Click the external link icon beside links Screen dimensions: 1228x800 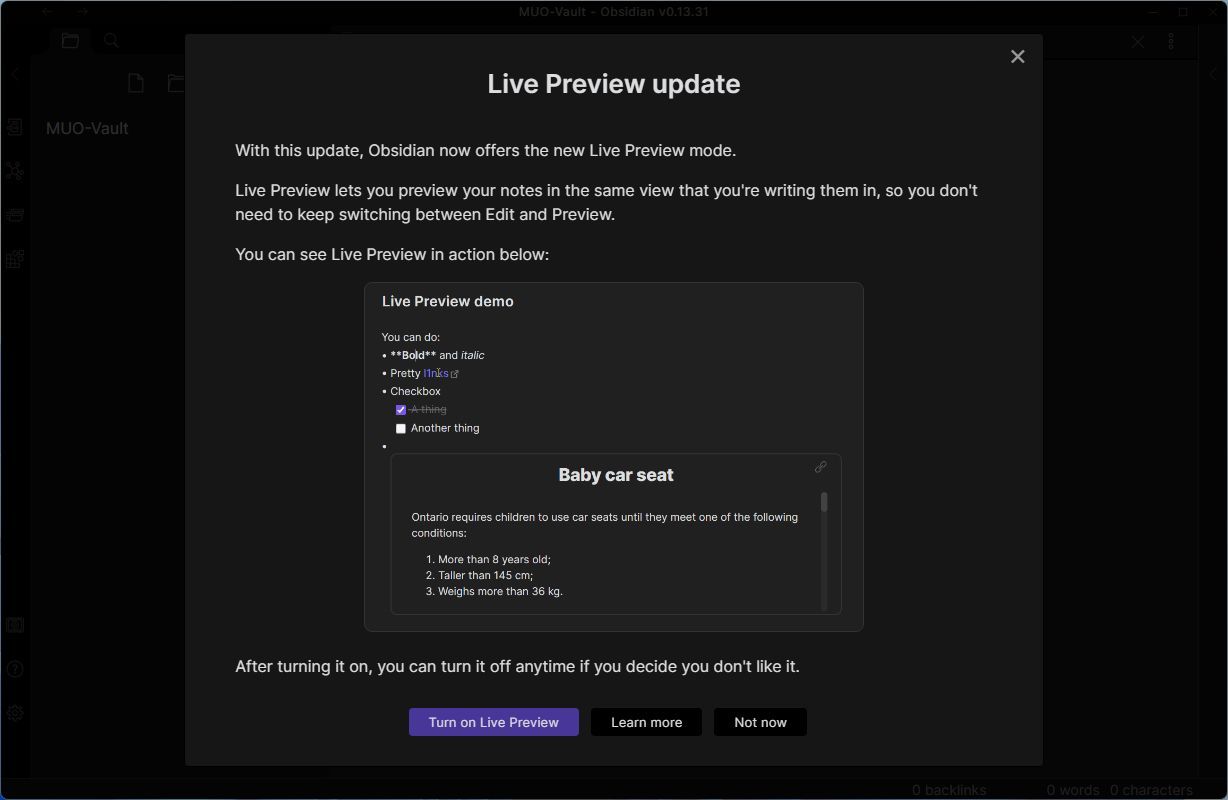pos(455,373)
